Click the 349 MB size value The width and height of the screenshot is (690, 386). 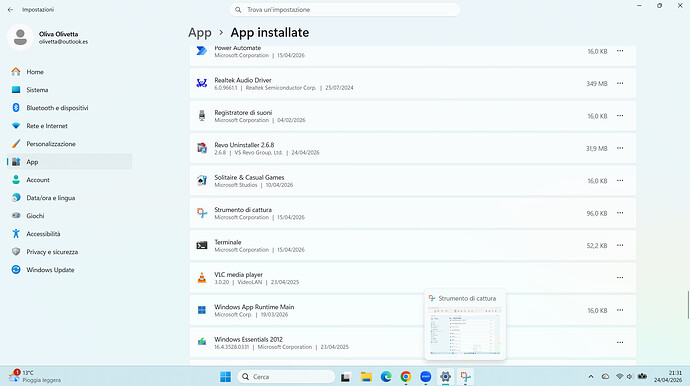point(597,84)
